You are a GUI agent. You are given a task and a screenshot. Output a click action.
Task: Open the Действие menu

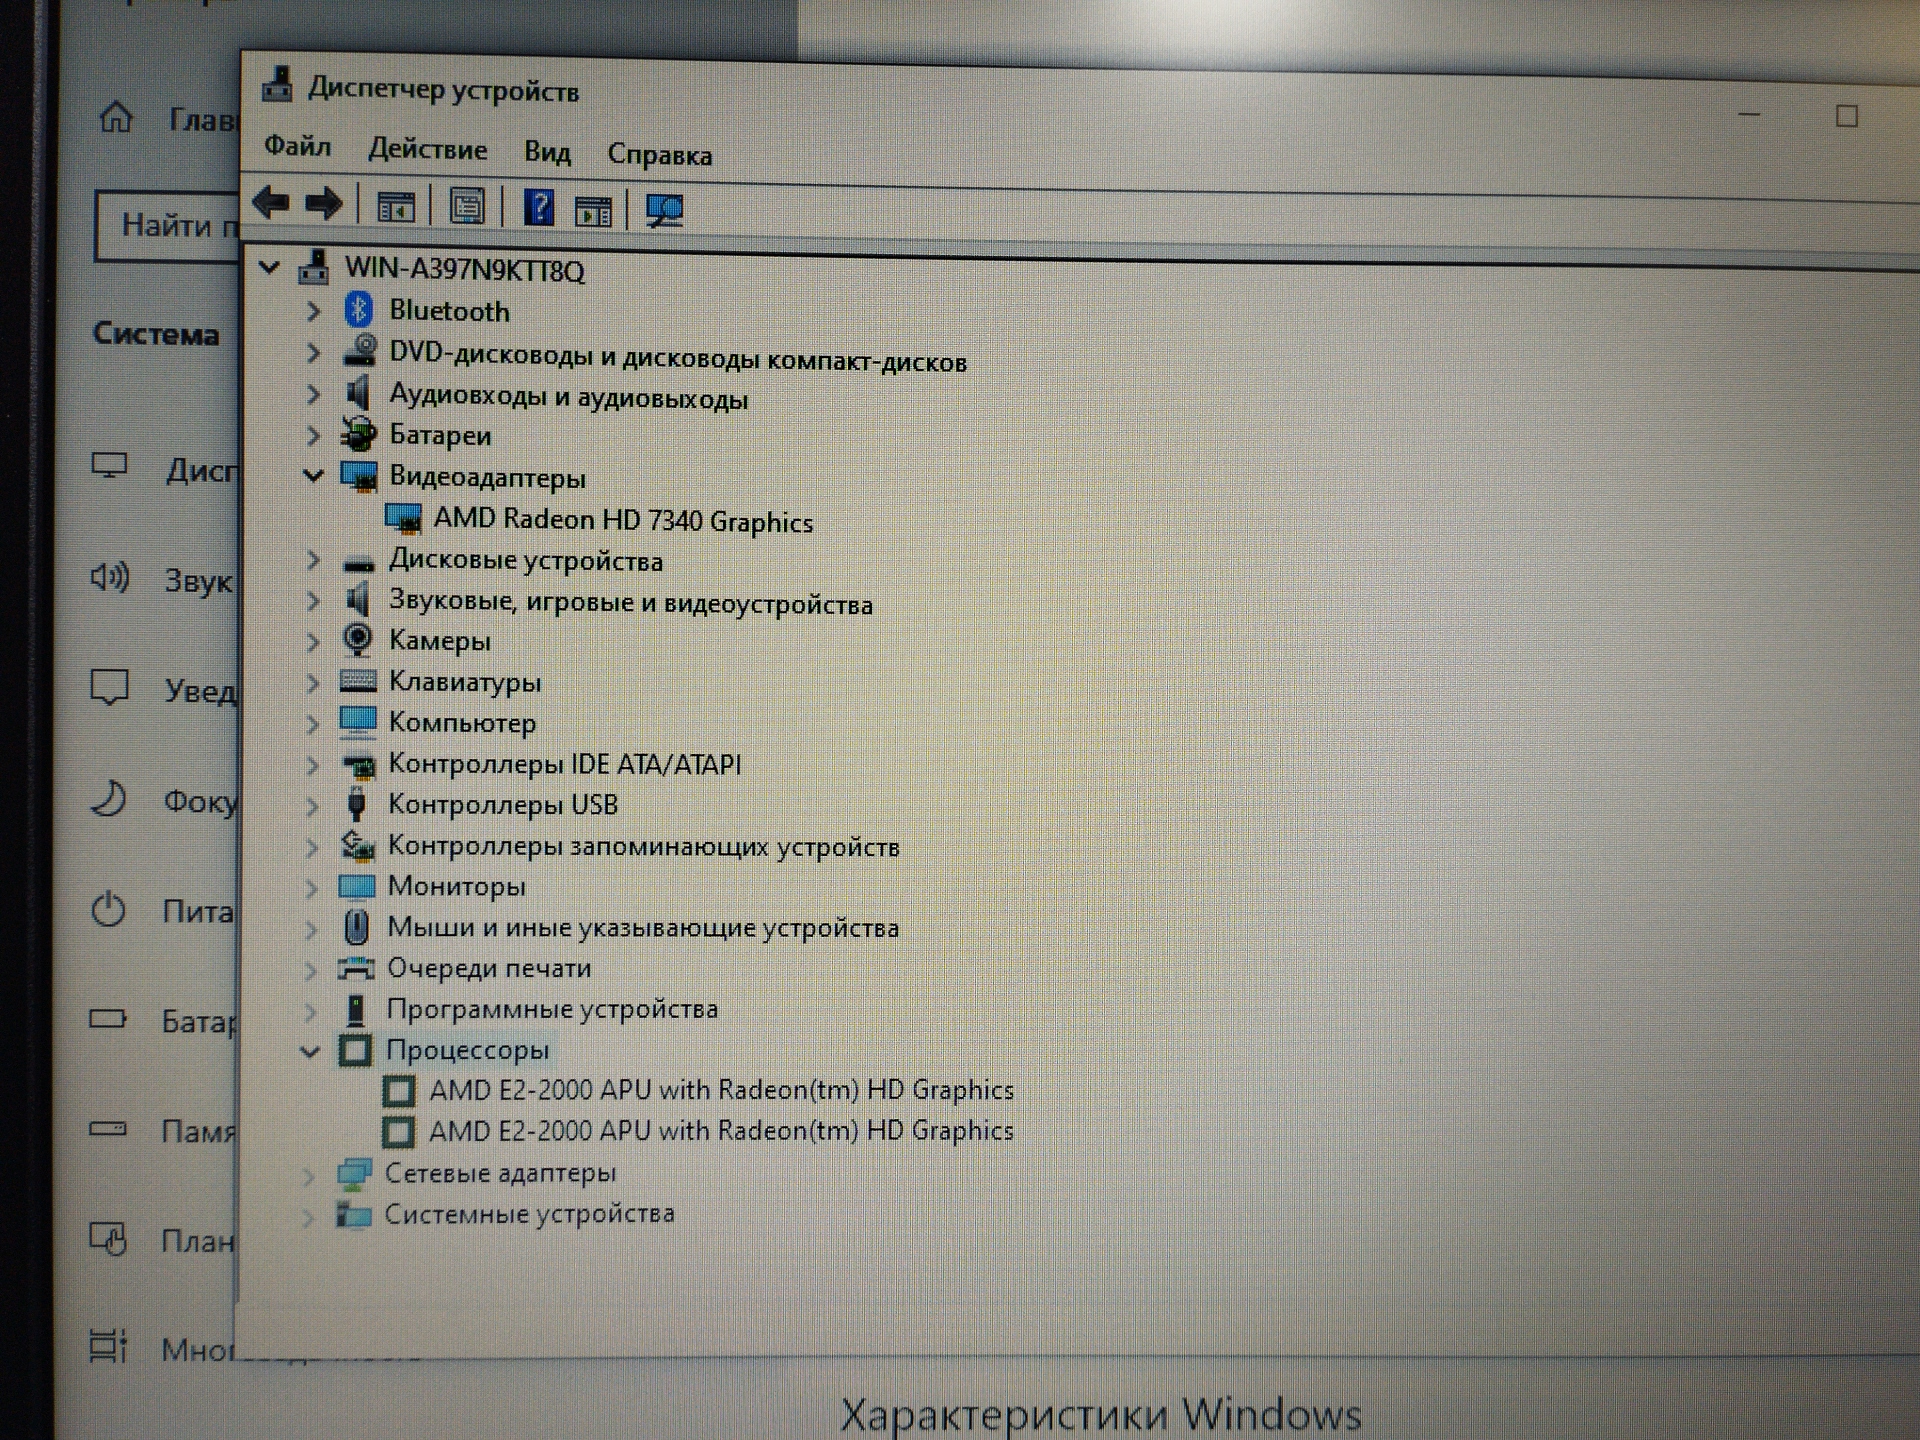point(428,150)
